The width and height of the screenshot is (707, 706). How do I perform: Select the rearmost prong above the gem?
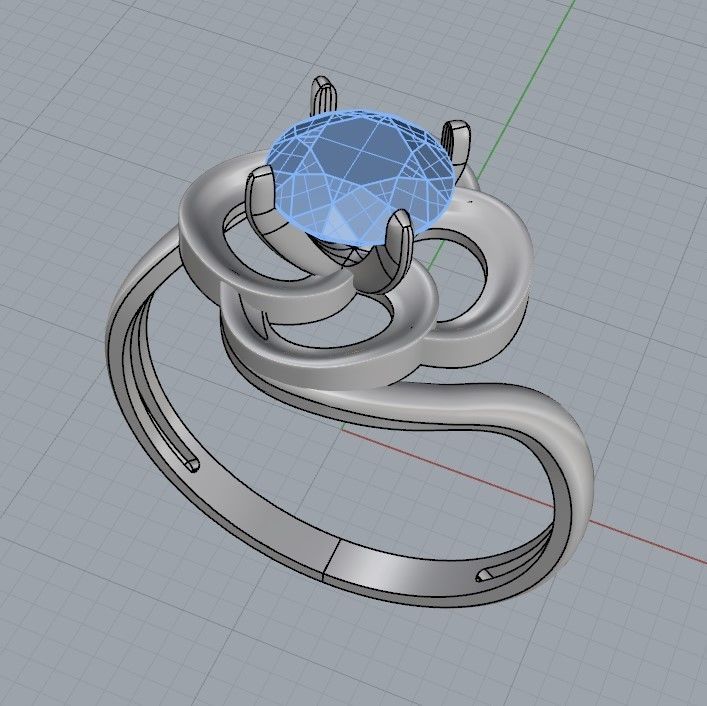pos(324,95)
